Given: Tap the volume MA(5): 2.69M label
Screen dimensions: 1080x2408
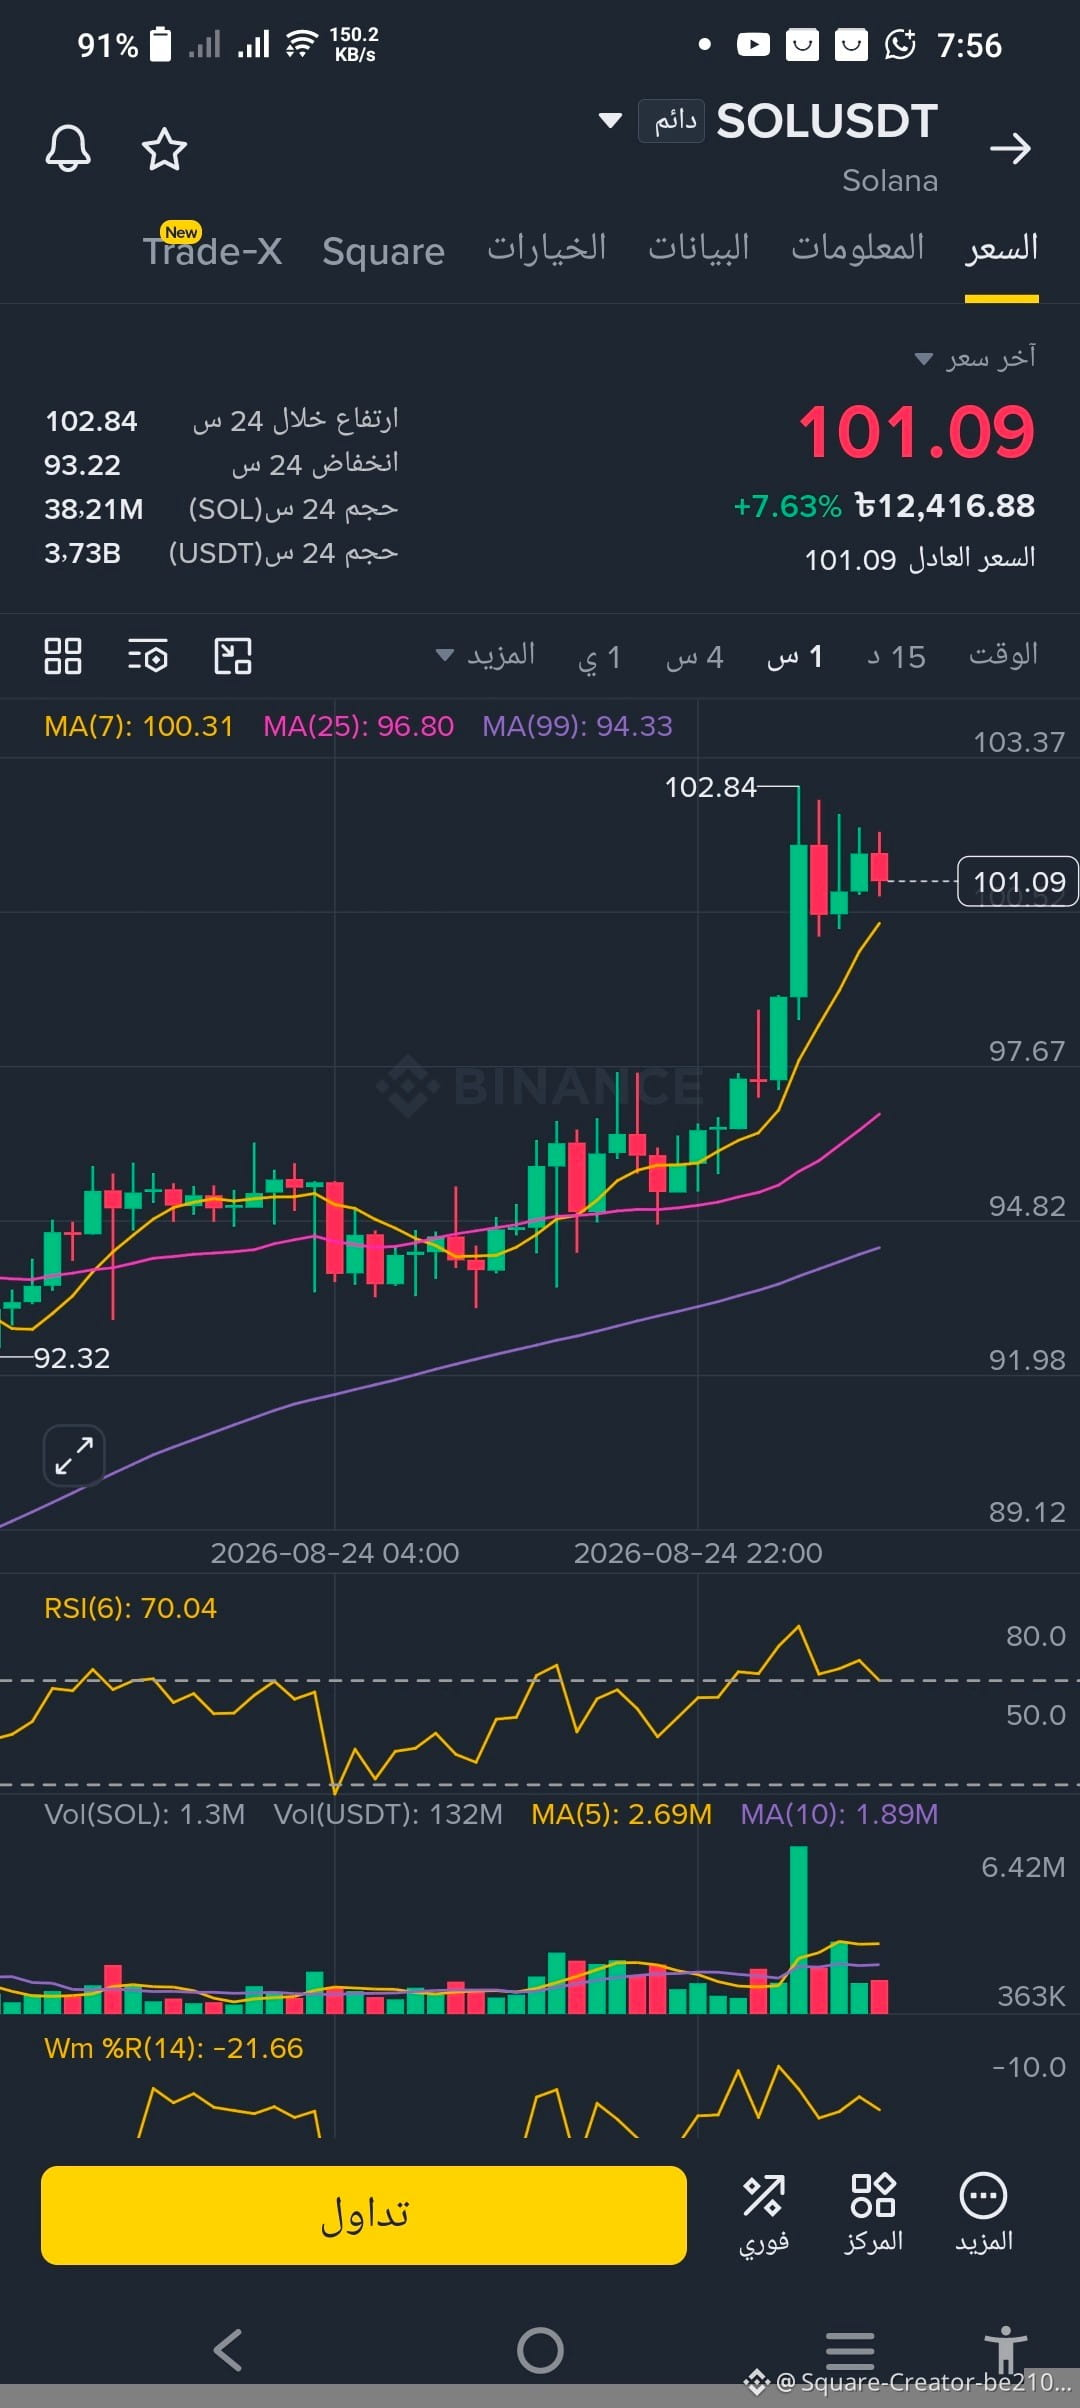Looking at the screenshot, I should point(621,1814).
